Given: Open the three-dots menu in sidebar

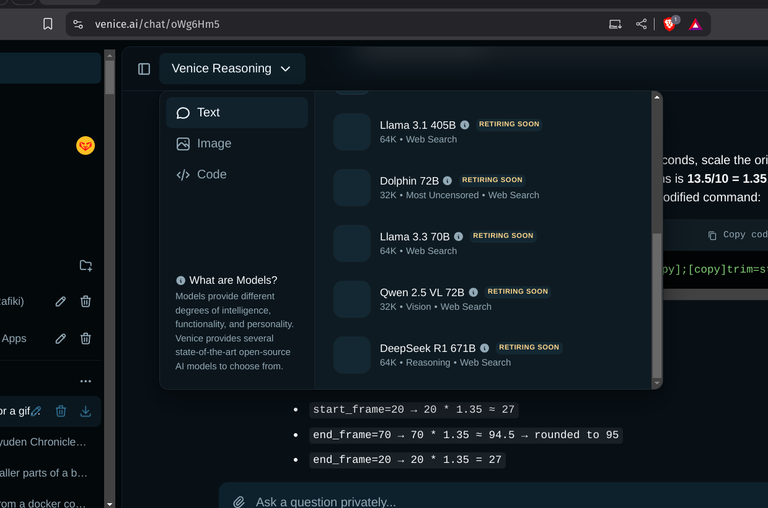Looking at the screenshot, I should point(86,381).
